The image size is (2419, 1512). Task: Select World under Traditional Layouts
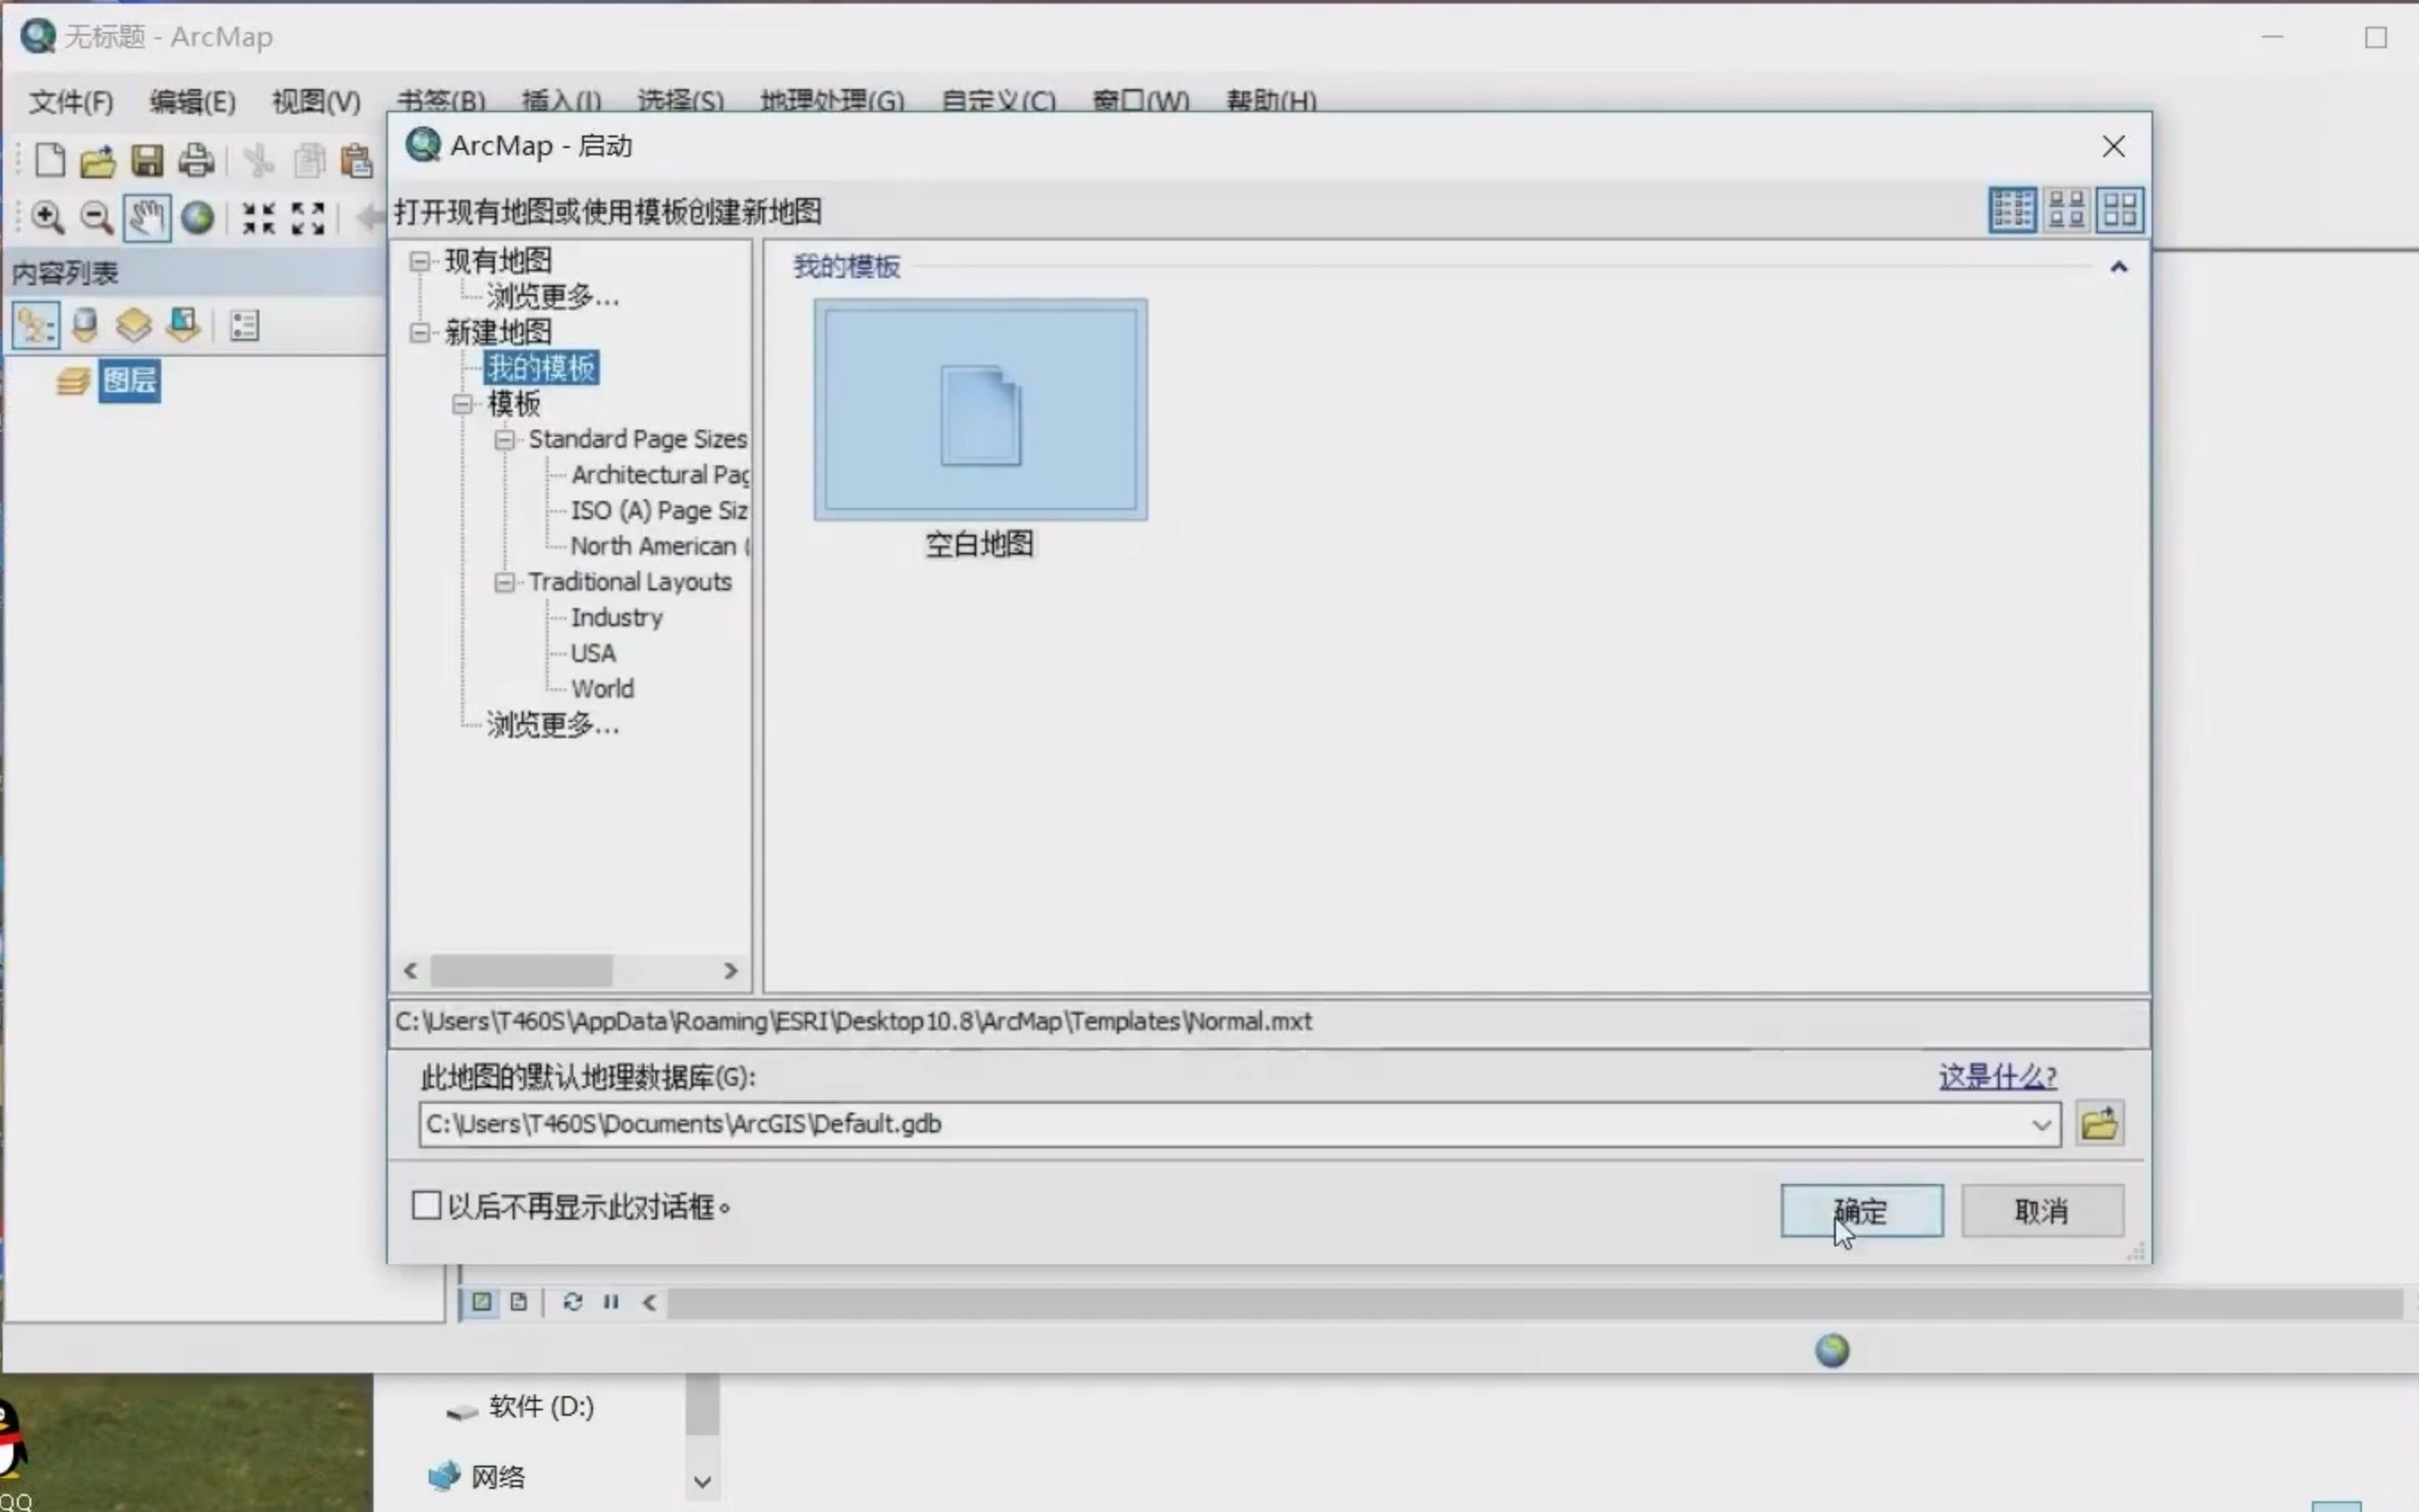point(602,690)
